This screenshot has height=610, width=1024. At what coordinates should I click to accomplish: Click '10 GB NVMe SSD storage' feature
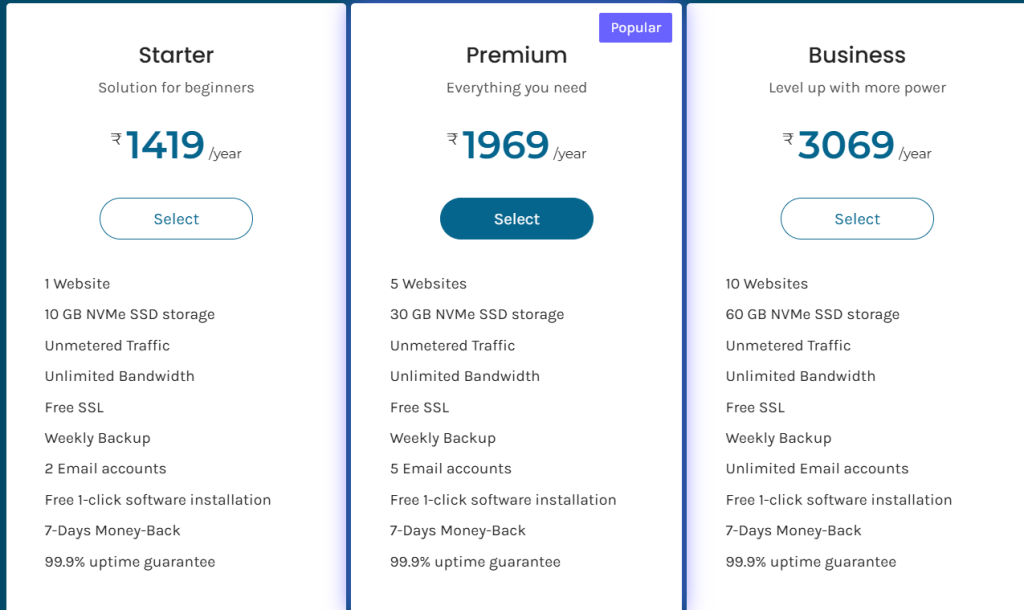[x=129, y=314]
